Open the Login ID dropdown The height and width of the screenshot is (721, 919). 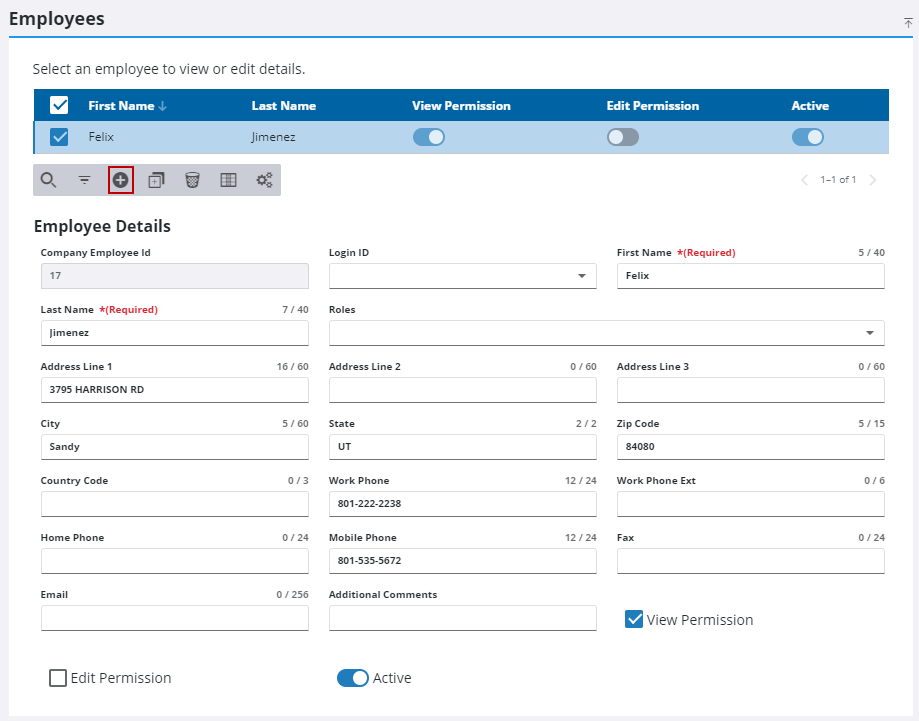click(x=462, y=276)
